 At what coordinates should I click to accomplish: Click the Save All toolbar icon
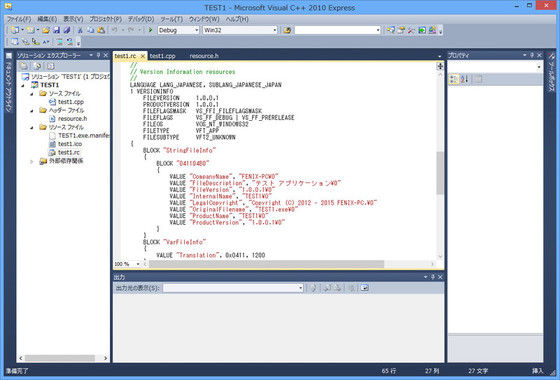[x=66, y=30]
